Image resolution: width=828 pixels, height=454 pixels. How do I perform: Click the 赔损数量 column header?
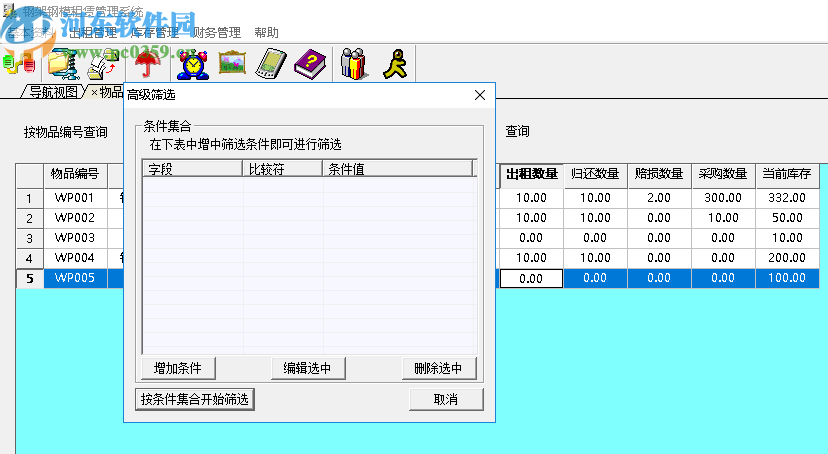[659, 174]
